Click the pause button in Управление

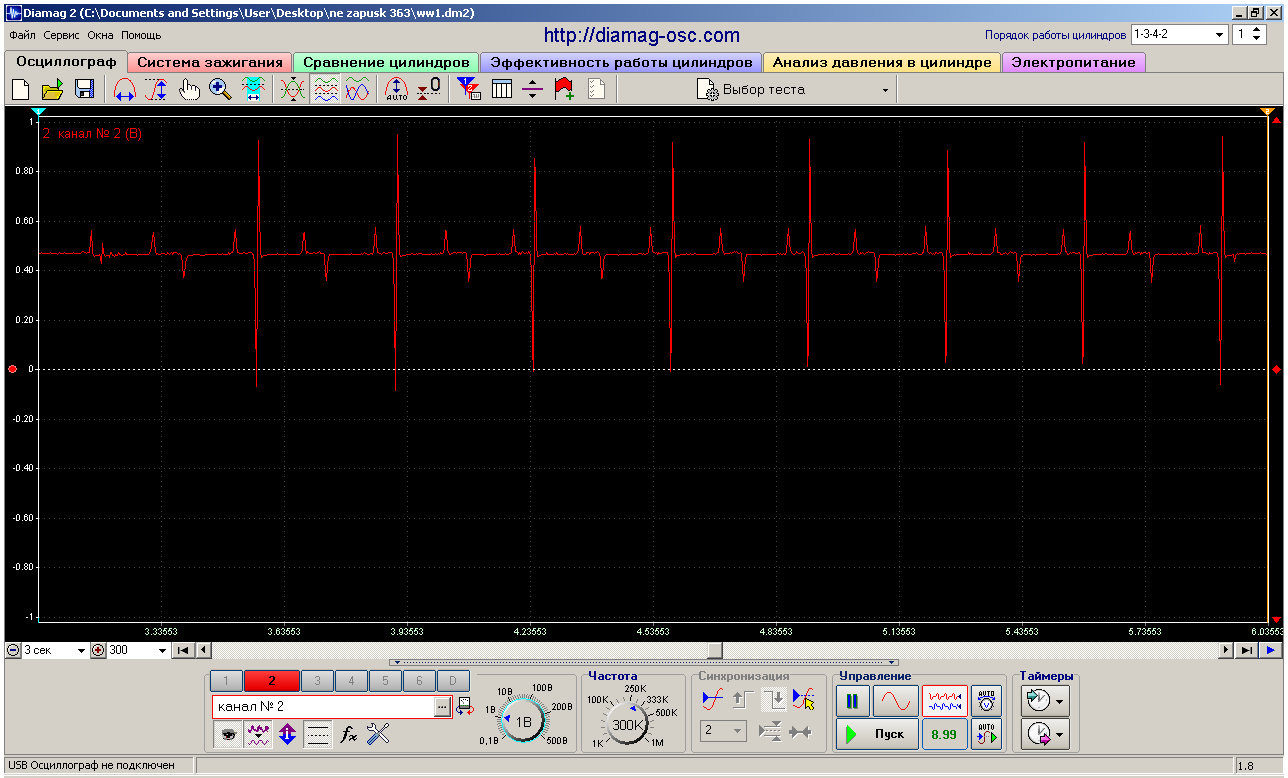[852, 701]
